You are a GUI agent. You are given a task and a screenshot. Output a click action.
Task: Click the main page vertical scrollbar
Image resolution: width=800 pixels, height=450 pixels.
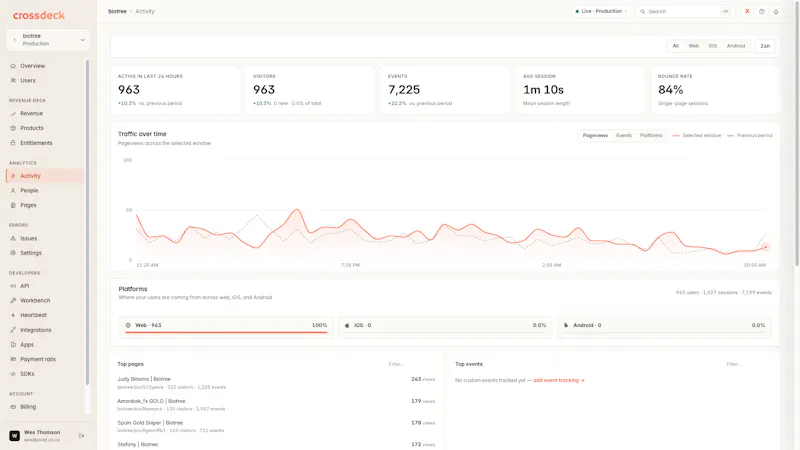797,133
